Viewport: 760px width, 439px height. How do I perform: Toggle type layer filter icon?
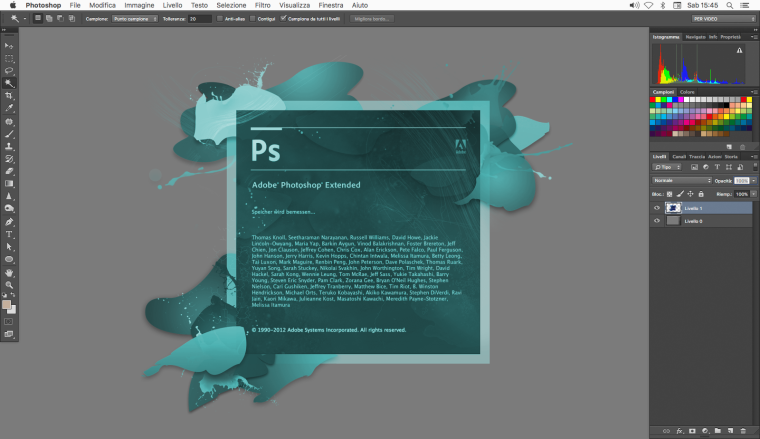click(x=717, y=167)
